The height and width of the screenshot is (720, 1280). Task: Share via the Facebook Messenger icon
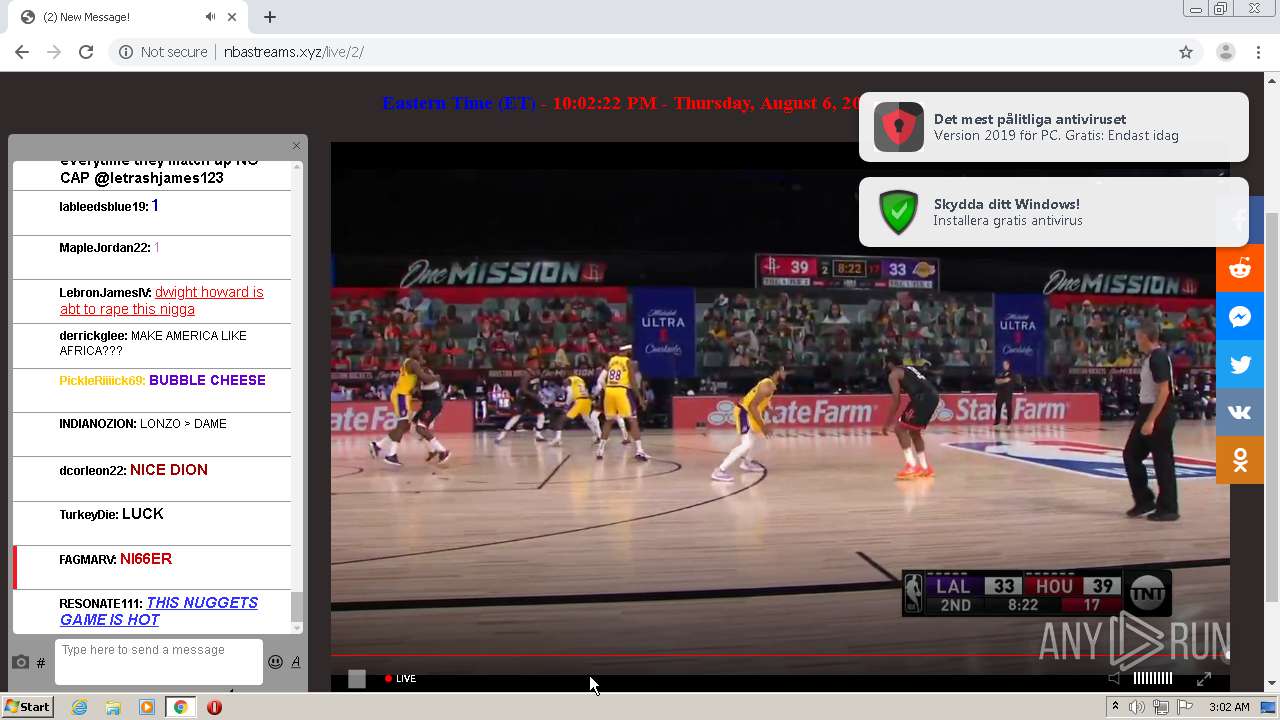click(1240, 317)
